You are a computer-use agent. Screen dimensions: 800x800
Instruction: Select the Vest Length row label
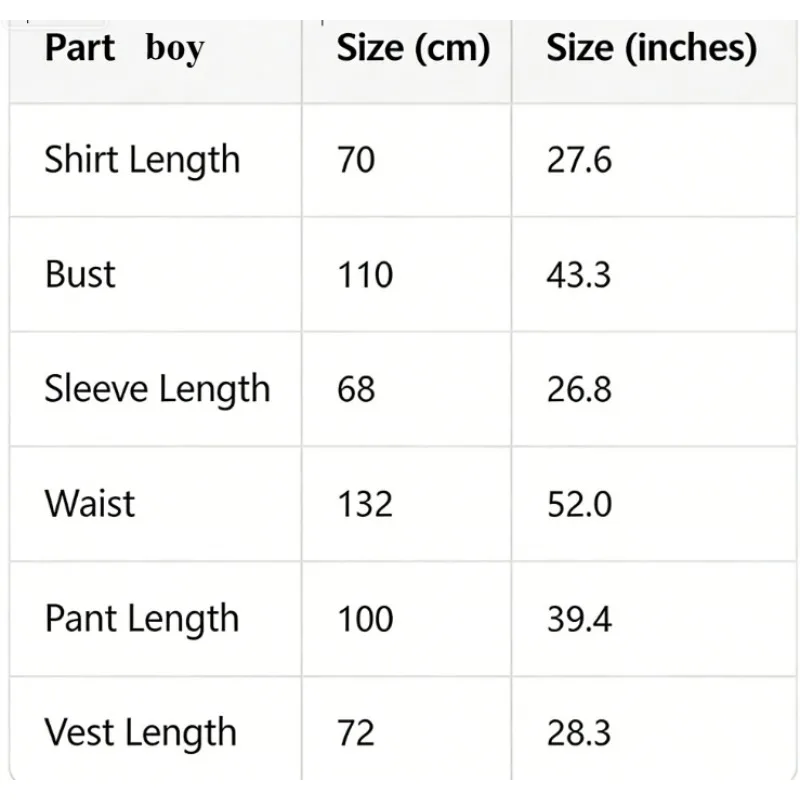140,734
